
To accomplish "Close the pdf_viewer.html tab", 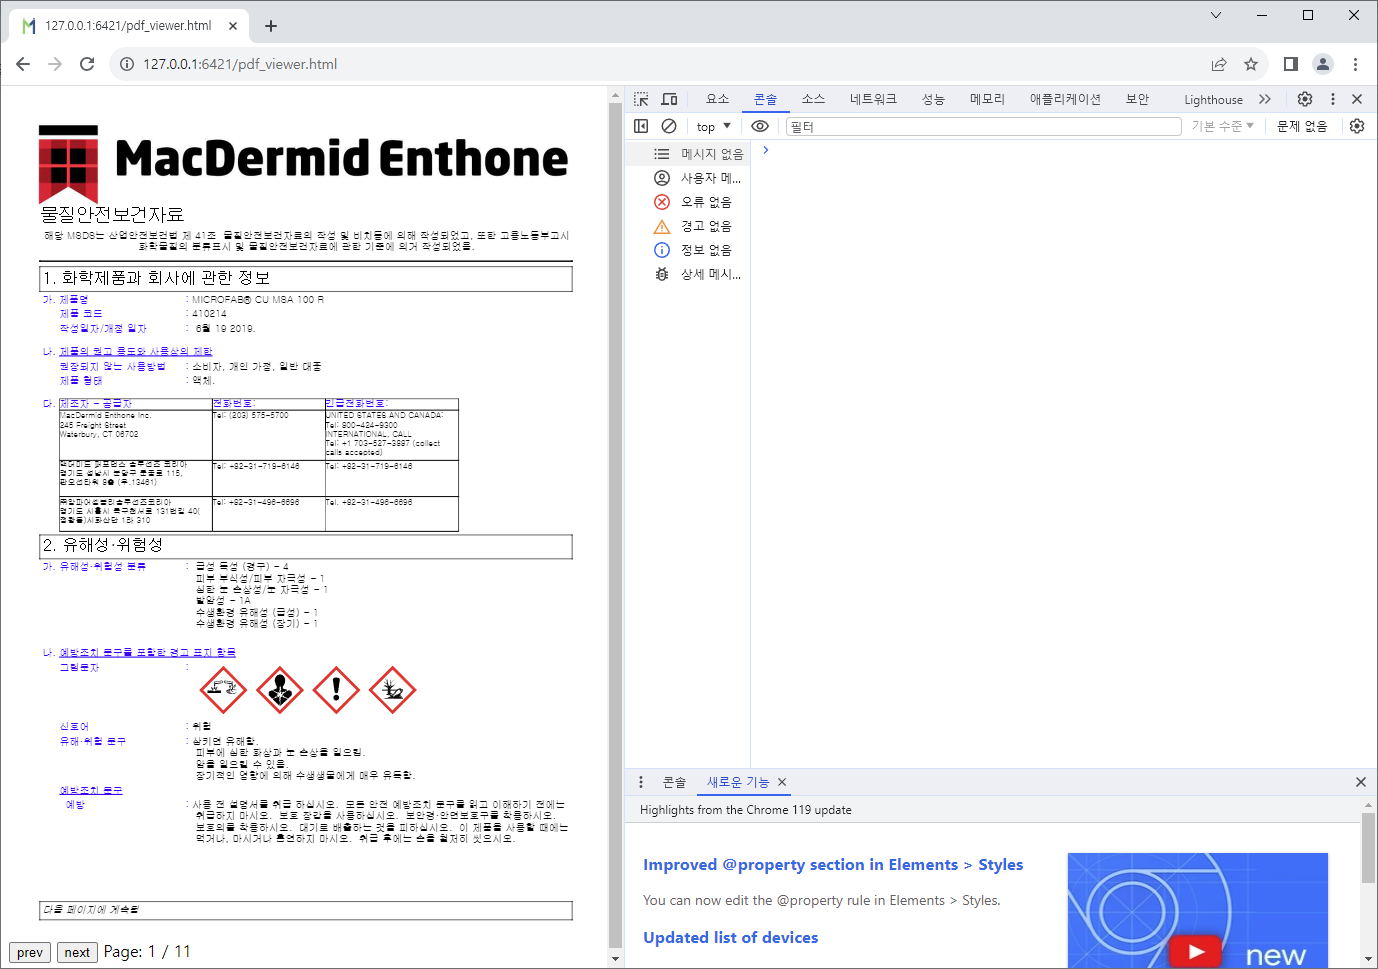I will coord(233,26).
